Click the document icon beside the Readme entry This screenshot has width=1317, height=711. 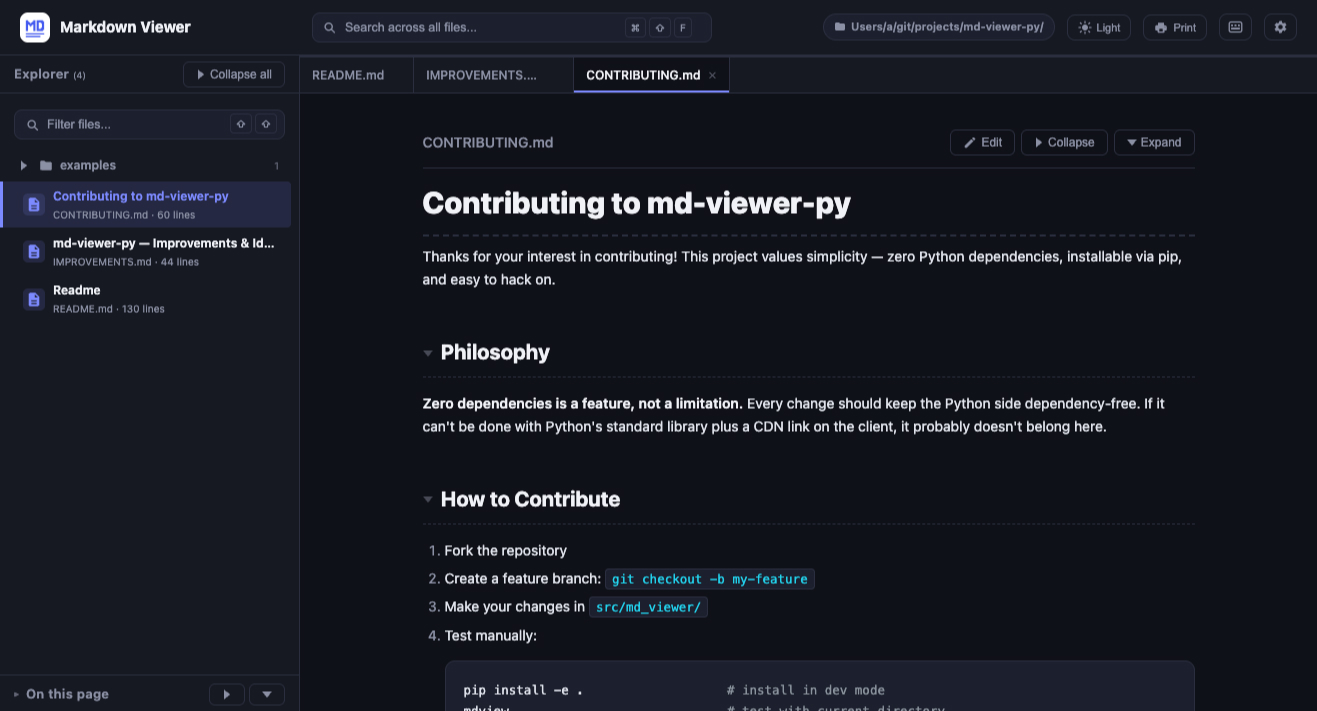pyautogui.click(x=34, y=298)
